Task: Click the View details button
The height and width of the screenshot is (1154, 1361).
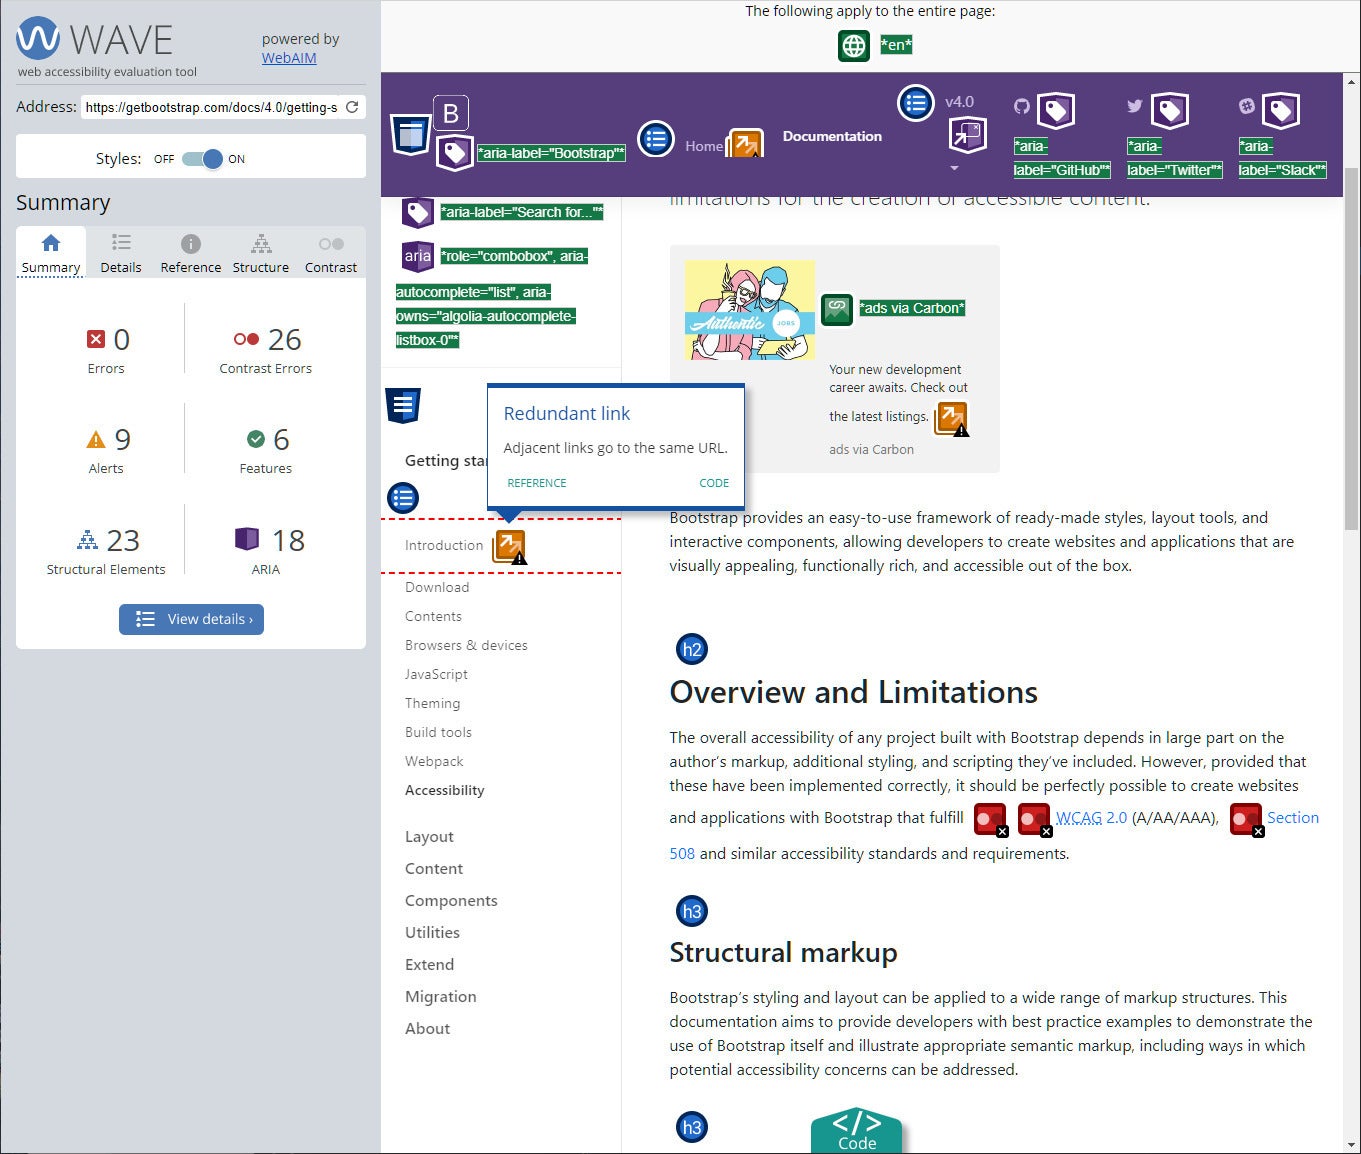Action: pyautogui.click(x=191, y=619)
